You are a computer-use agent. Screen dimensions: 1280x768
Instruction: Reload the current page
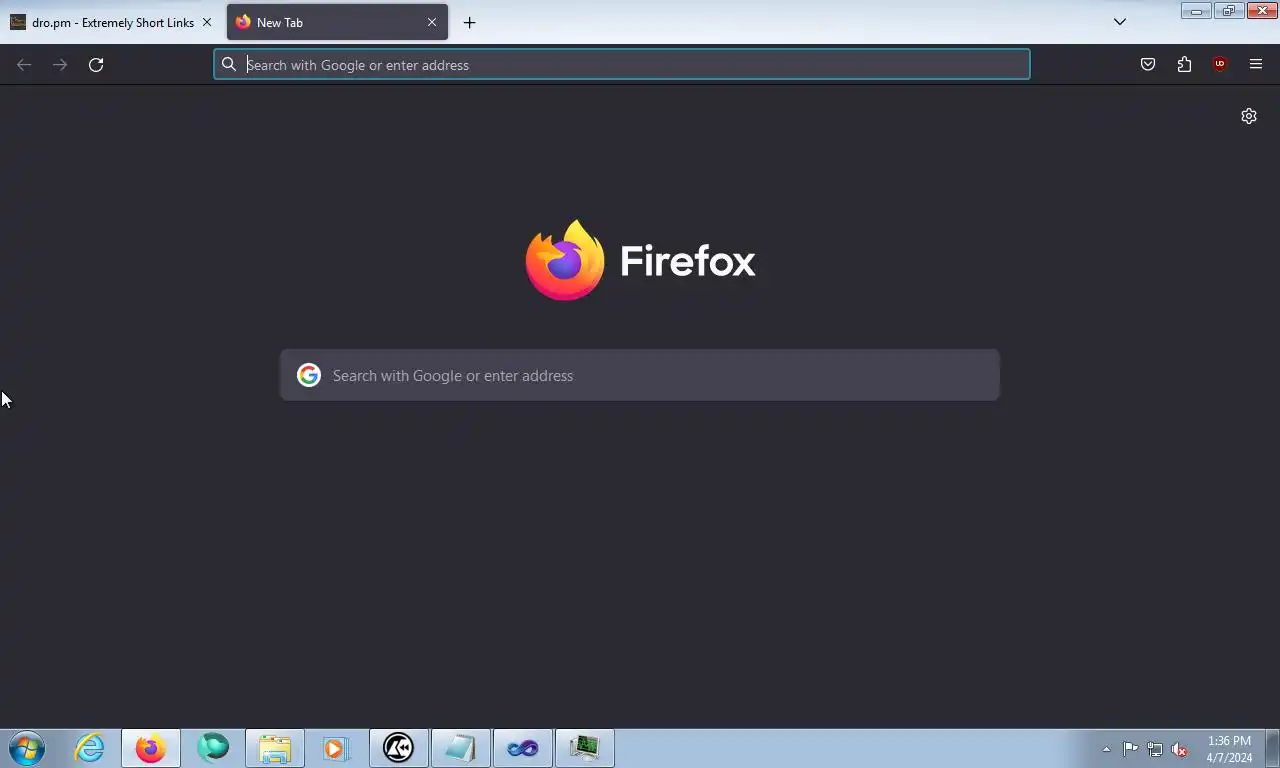point(96,65)
